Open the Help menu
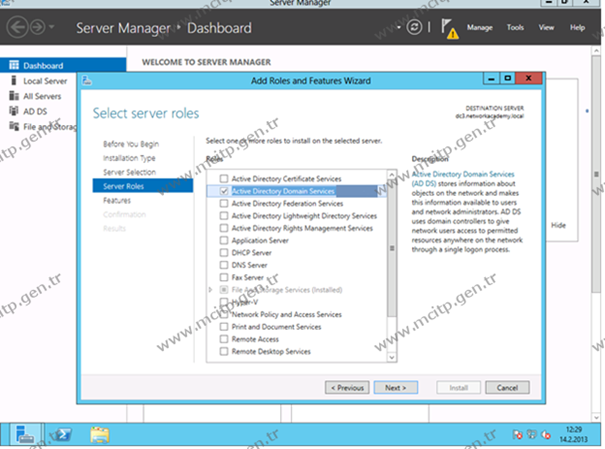The height and width of the screenshot is (449, 605). coord(577,27)
